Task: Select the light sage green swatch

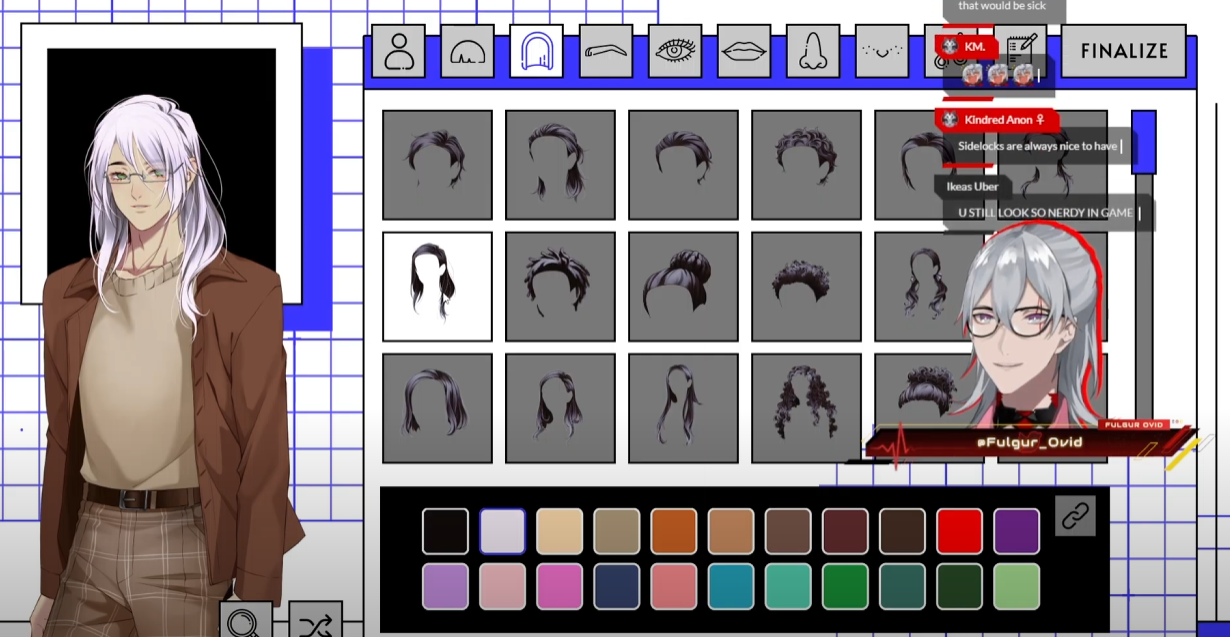Action: click(1016, 587)
